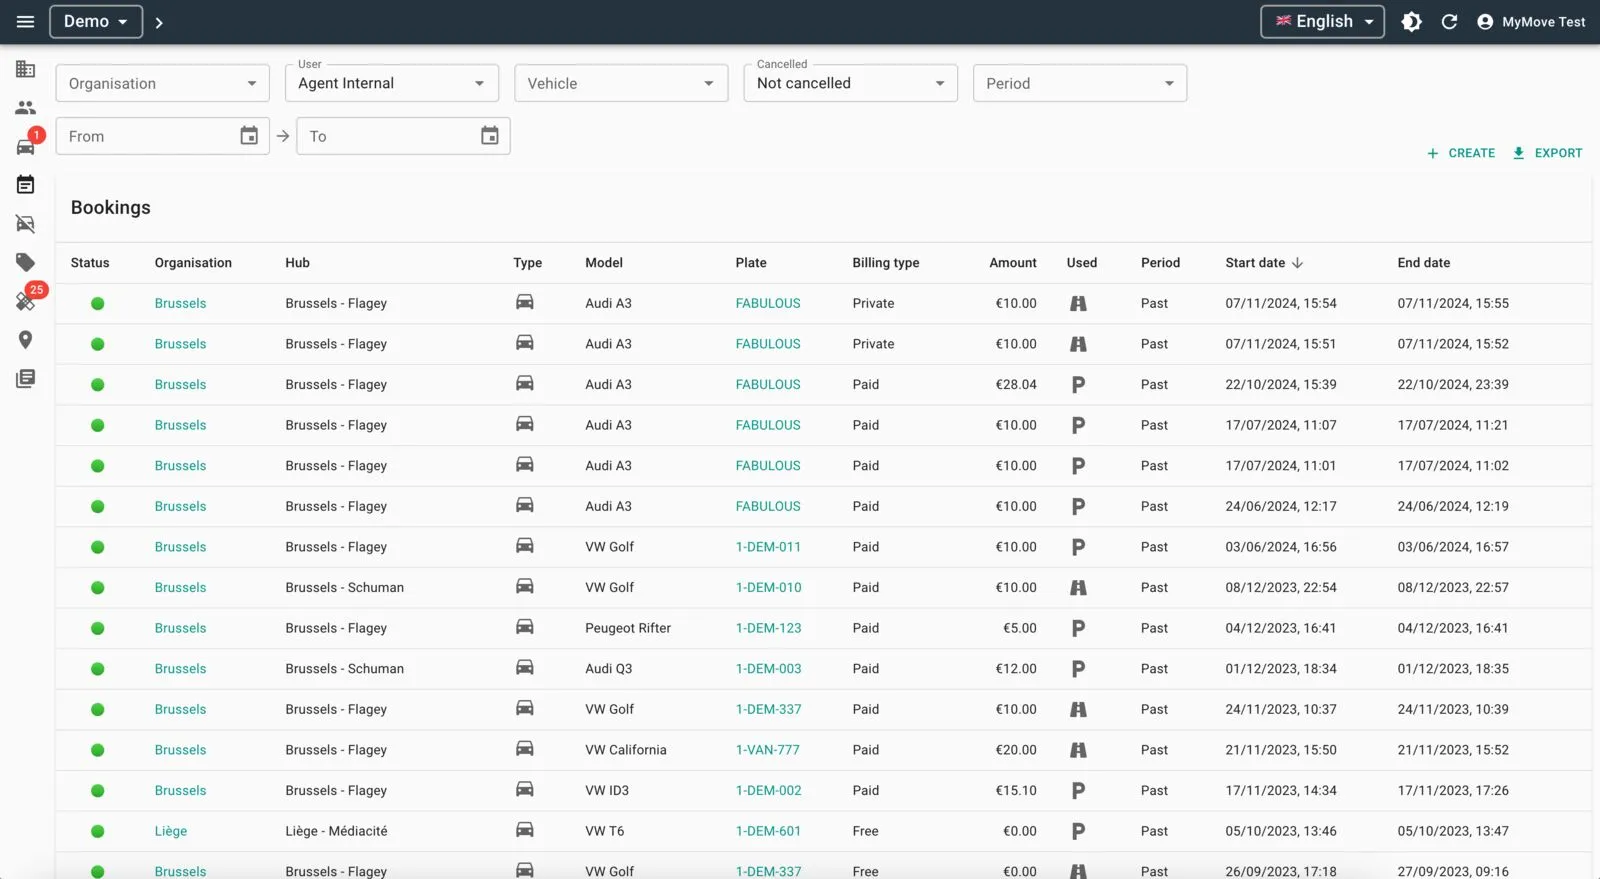Open users icon in sidebar

(25, 108)
